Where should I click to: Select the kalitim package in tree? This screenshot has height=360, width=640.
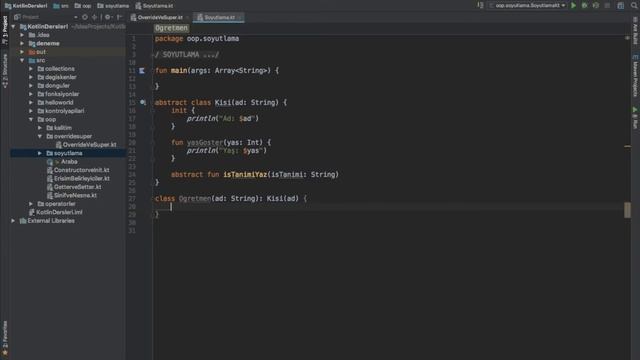(x=59, y=128)
